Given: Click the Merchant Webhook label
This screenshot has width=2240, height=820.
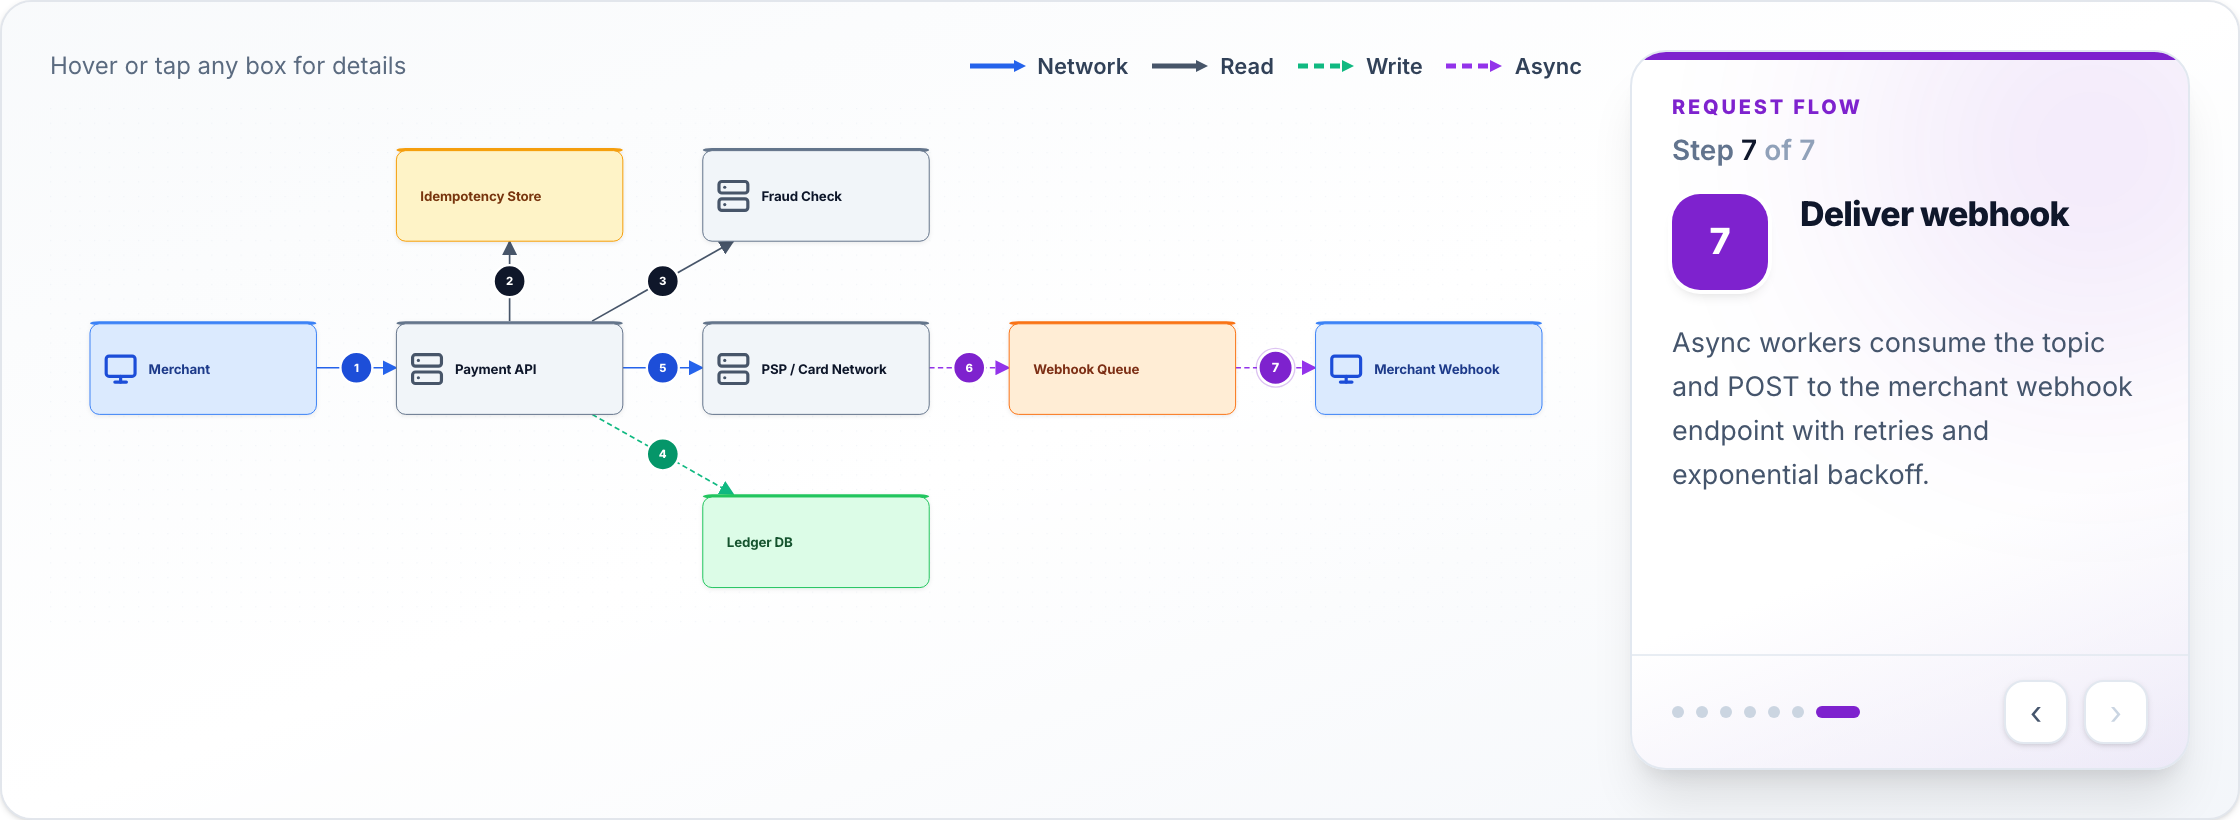Looking at the screenshot, I should tap(1437, 369).
